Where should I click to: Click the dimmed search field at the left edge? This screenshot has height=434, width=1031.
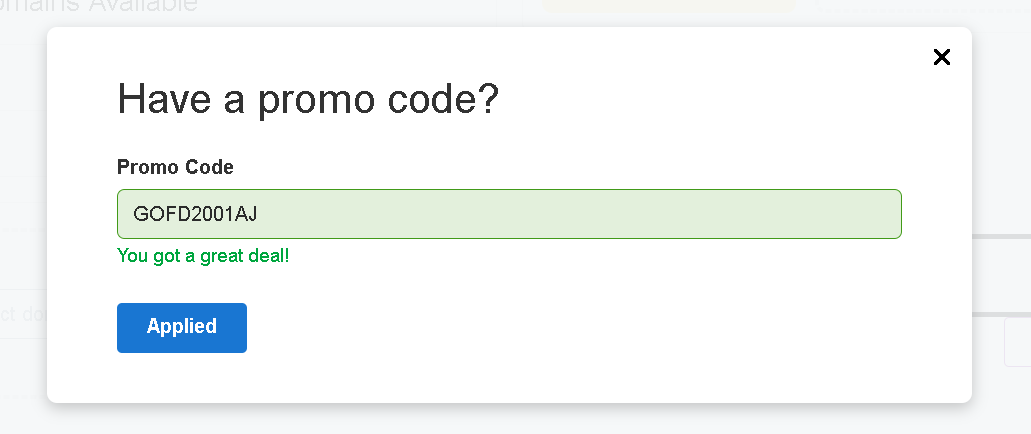(x=22, y=314)
